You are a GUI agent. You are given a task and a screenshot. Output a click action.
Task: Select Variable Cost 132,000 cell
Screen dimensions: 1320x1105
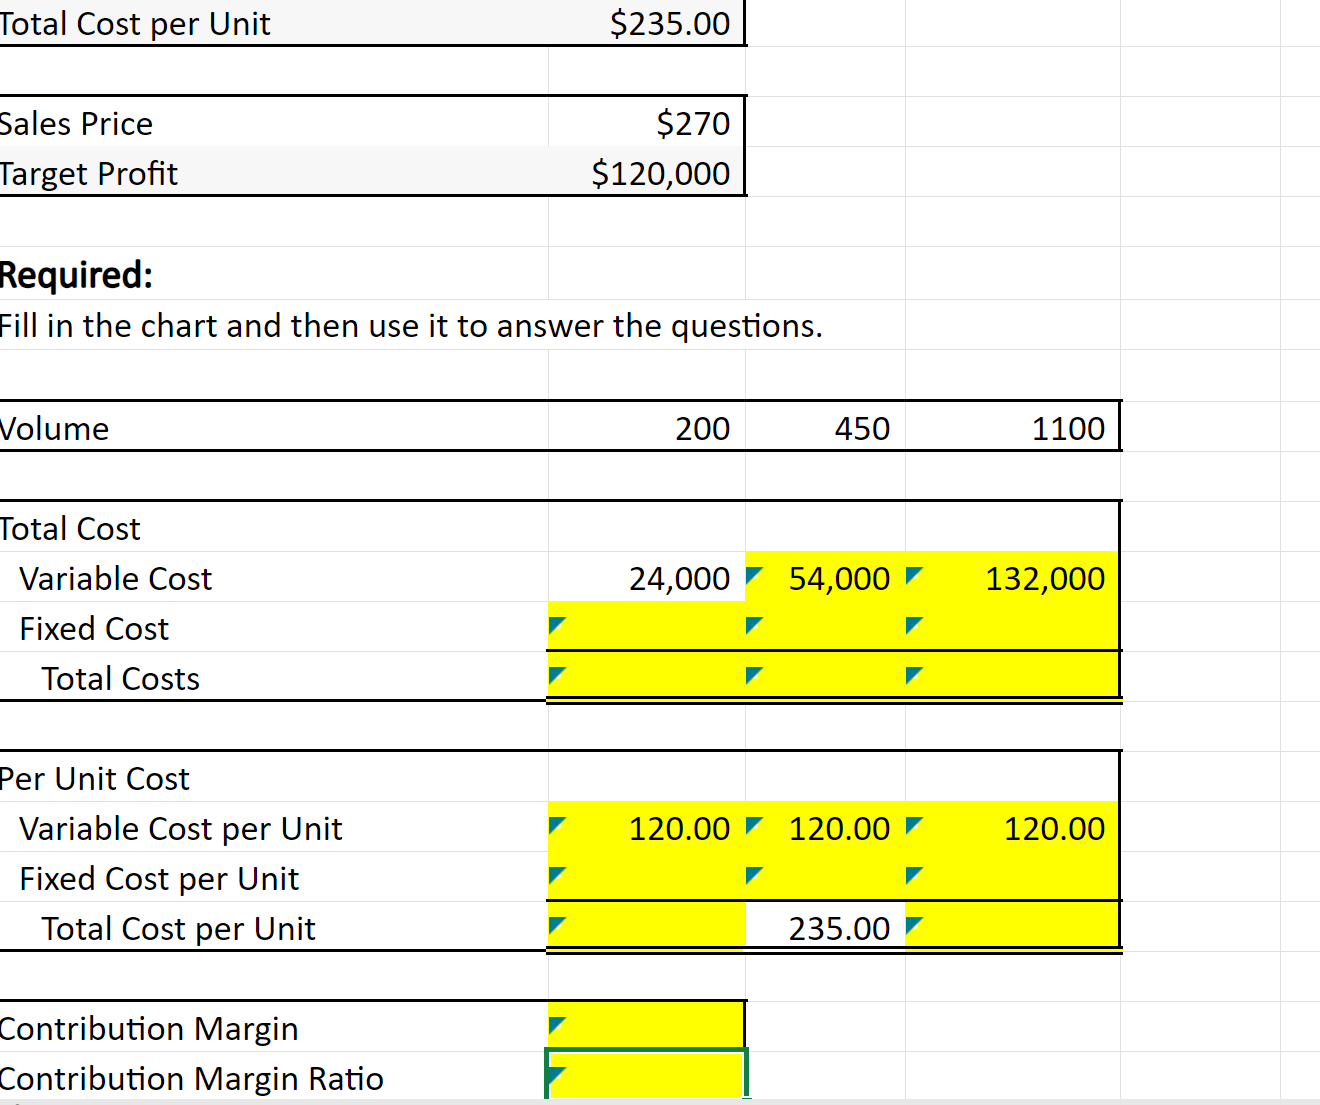pos(1013,577)
